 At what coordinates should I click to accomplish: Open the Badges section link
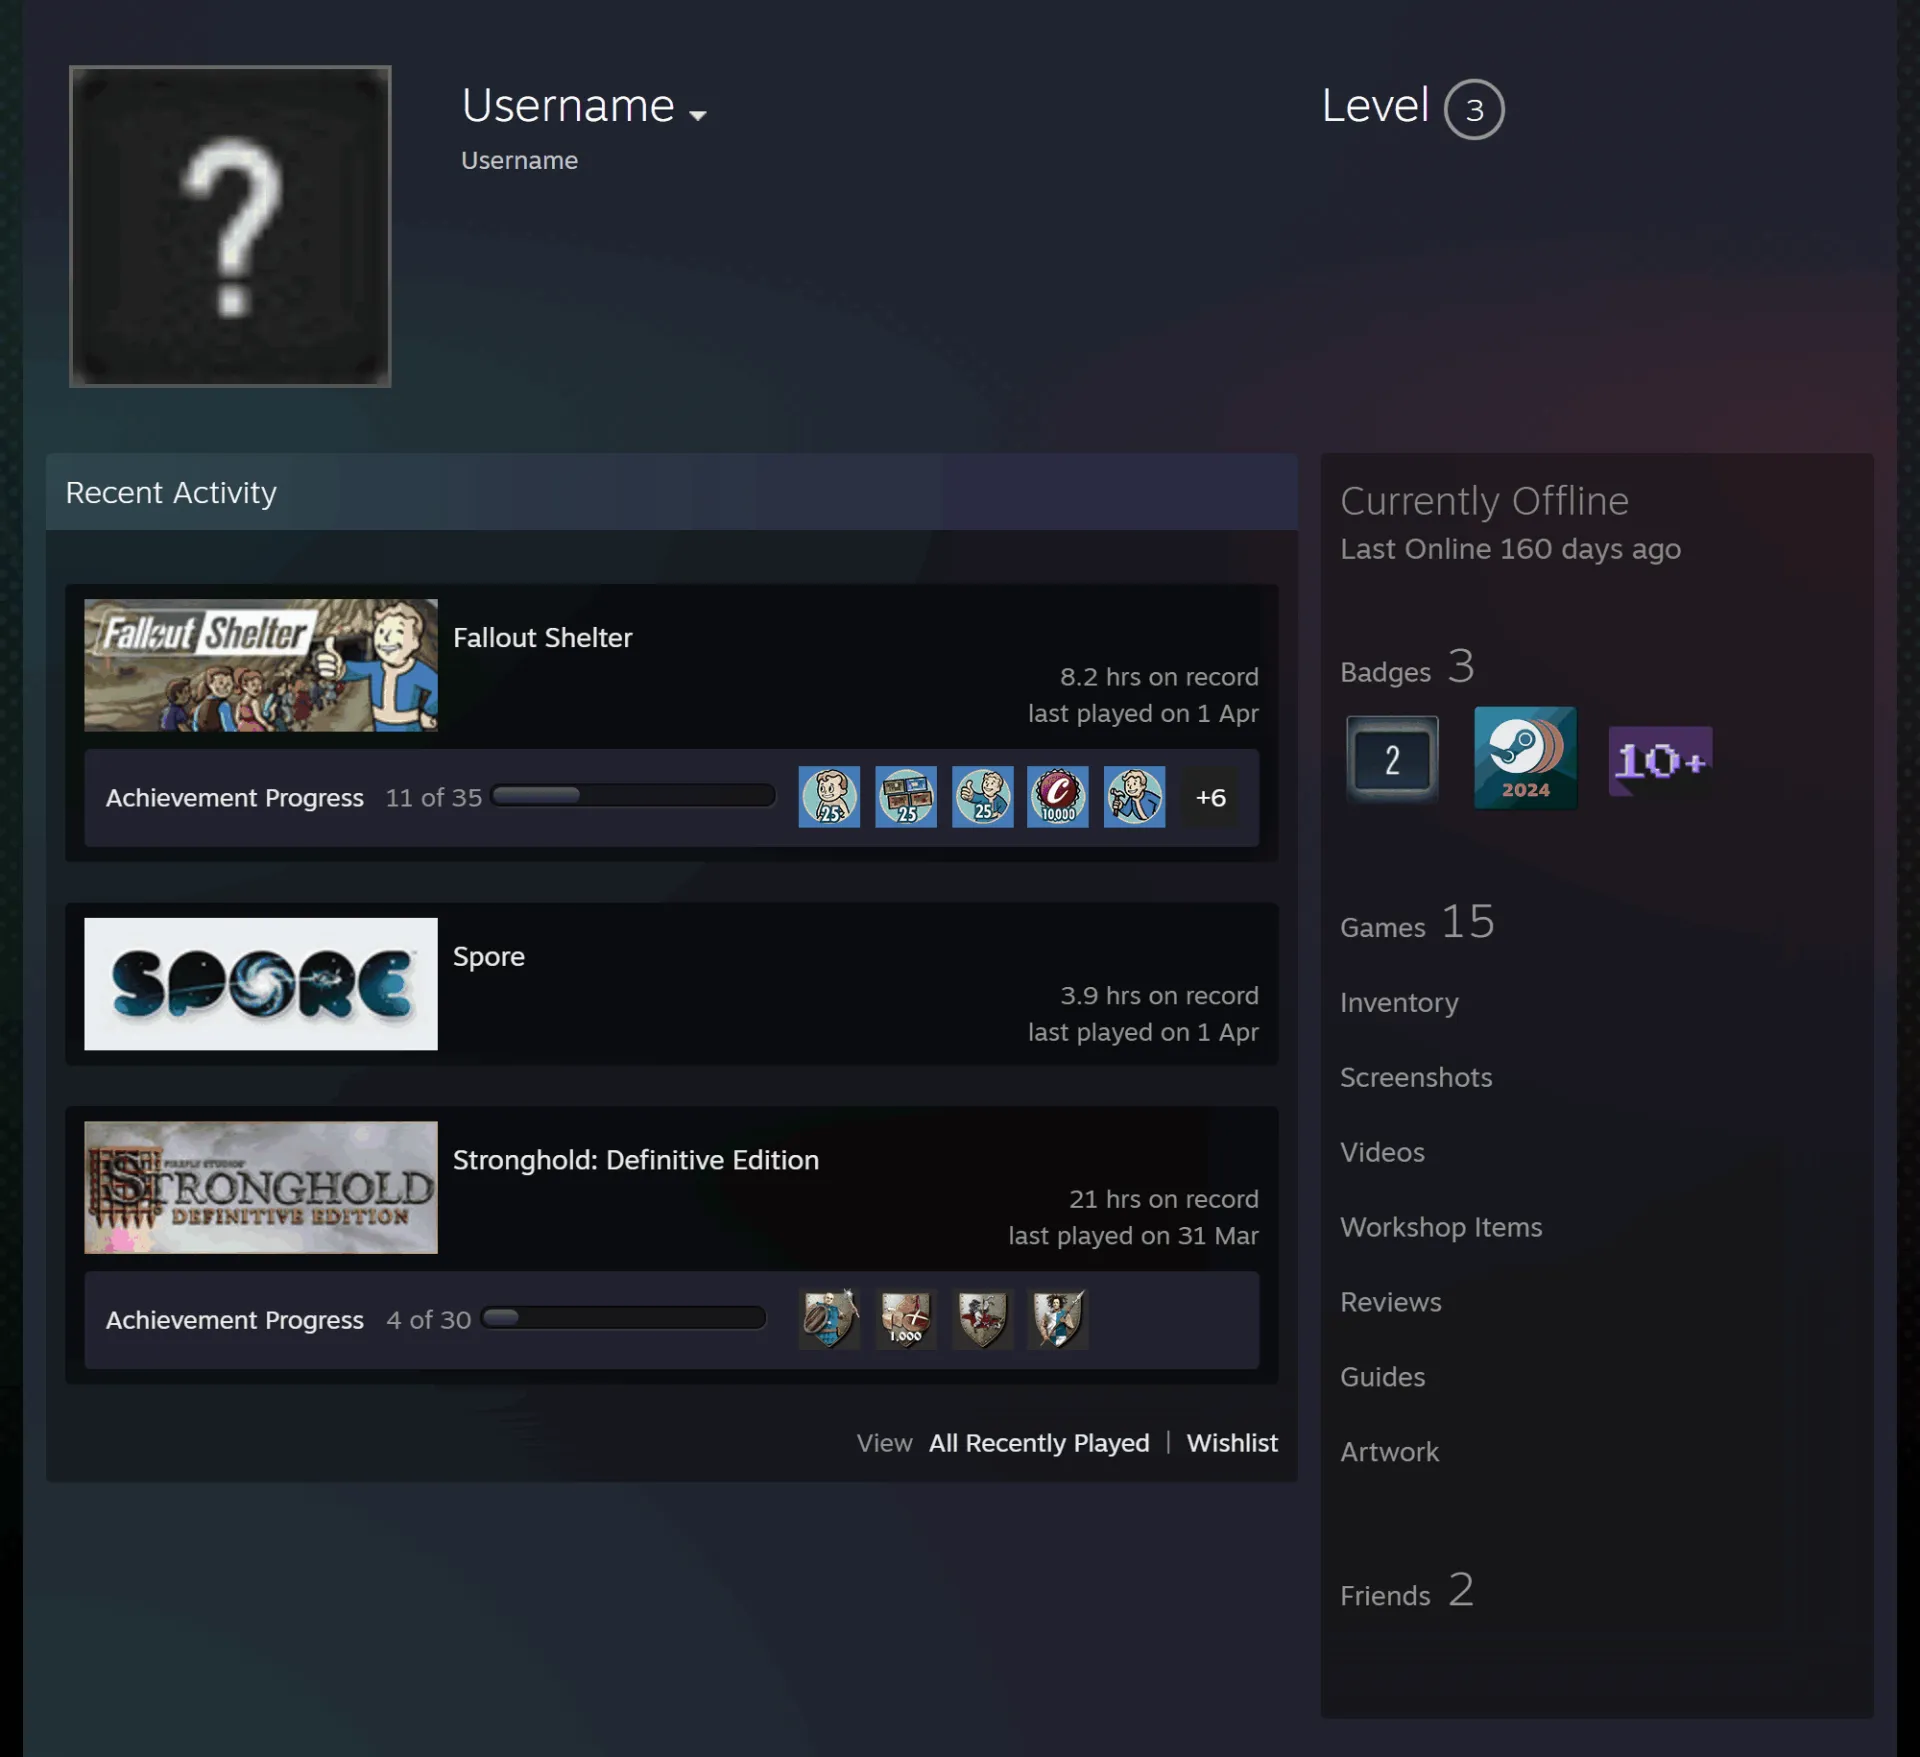tap(1407, 668)
